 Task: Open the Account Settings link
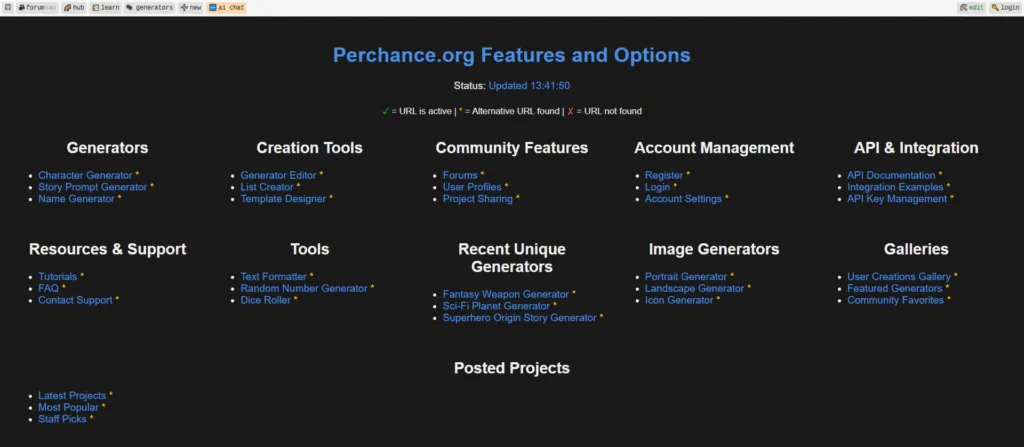[683, 199]
